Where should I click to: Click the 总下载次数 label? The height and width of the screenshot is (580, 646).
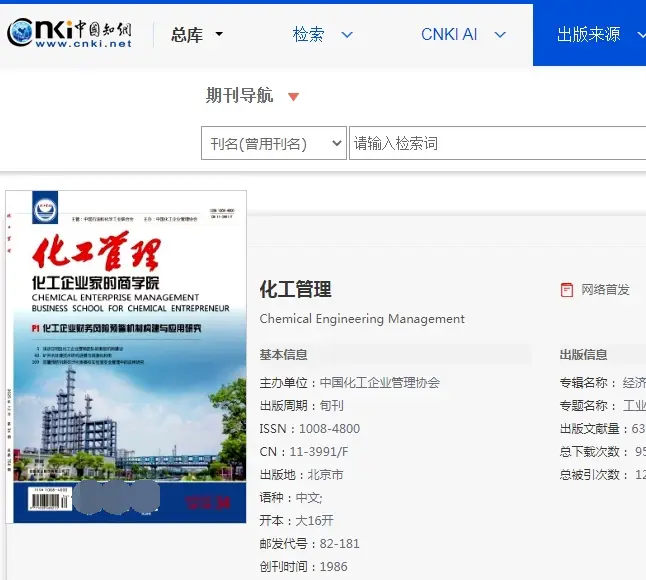coord(593,452)
